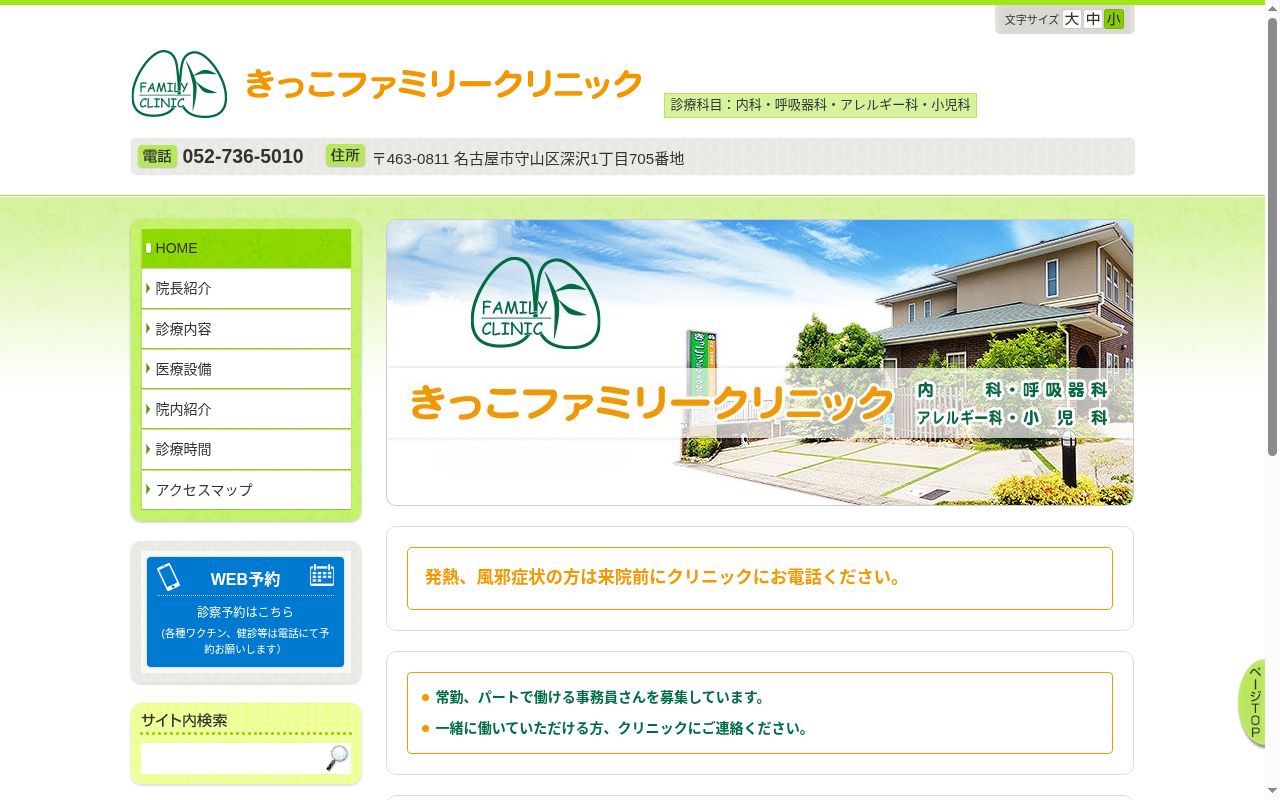Click the magnifying glass search icon
The image size is (1280, 800).
point(338,758)
